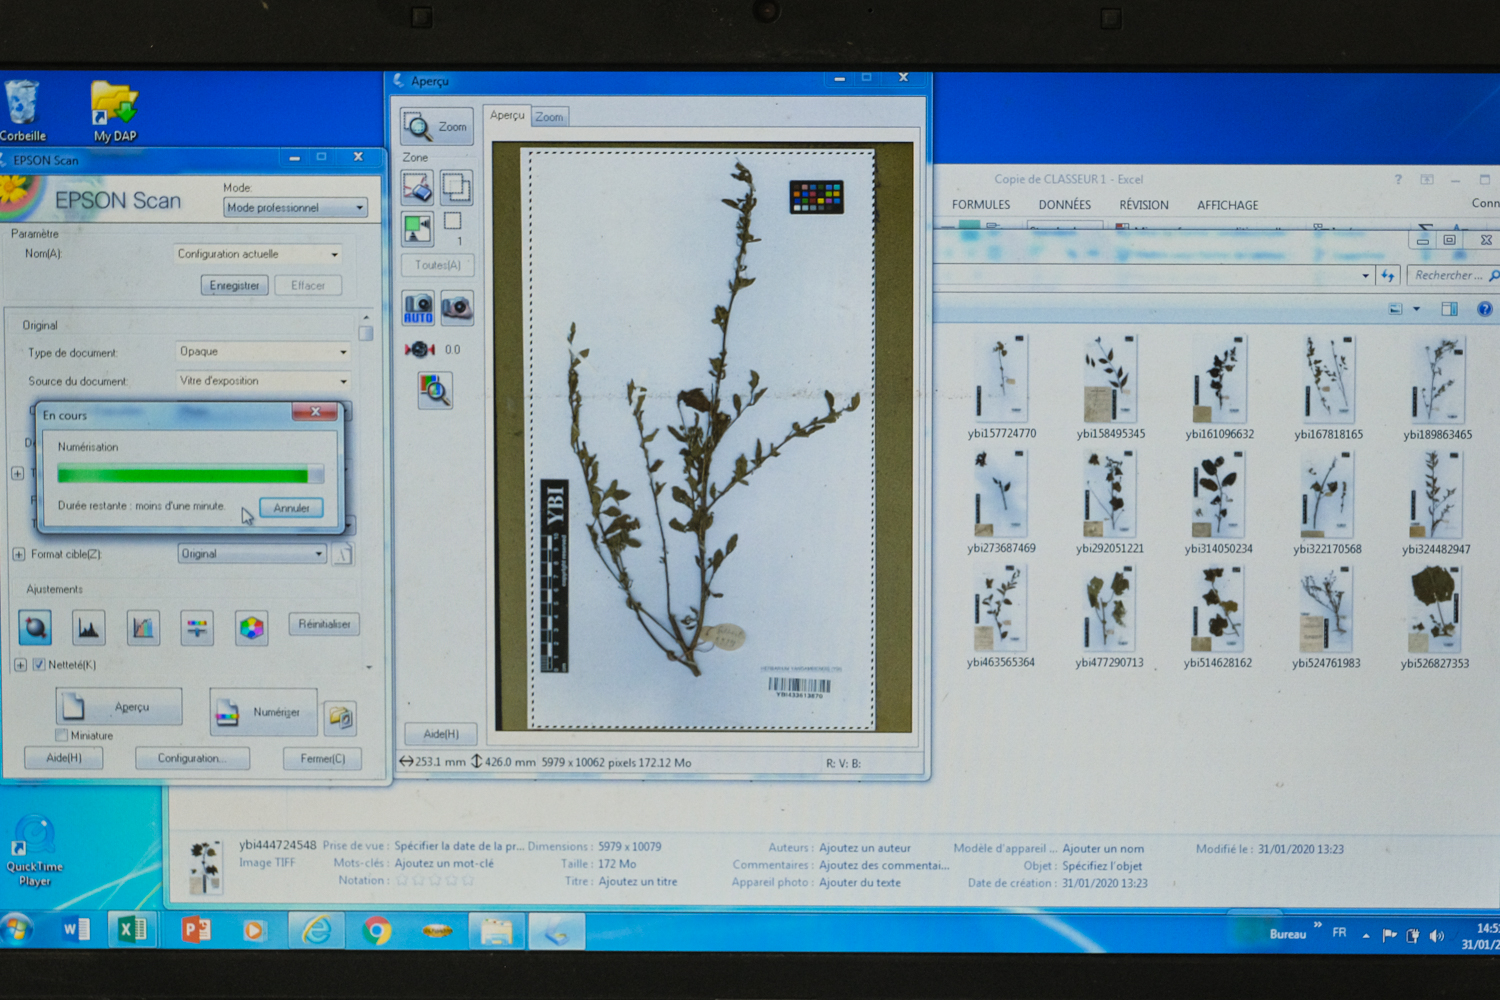Click the auto exposure adjustment icon
This screenshot has height=1000, width=1500.
35,627
